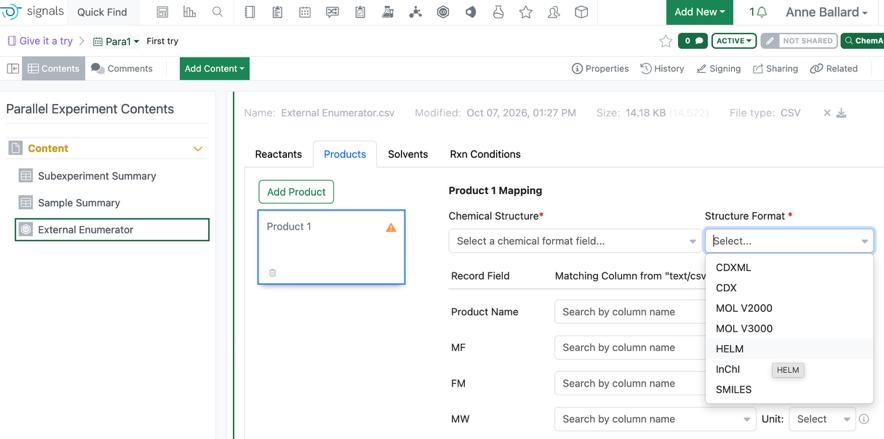Switch to the Rxn Conditions tab
This screenshot has width=884, height=439.
(x=485, y=154)
